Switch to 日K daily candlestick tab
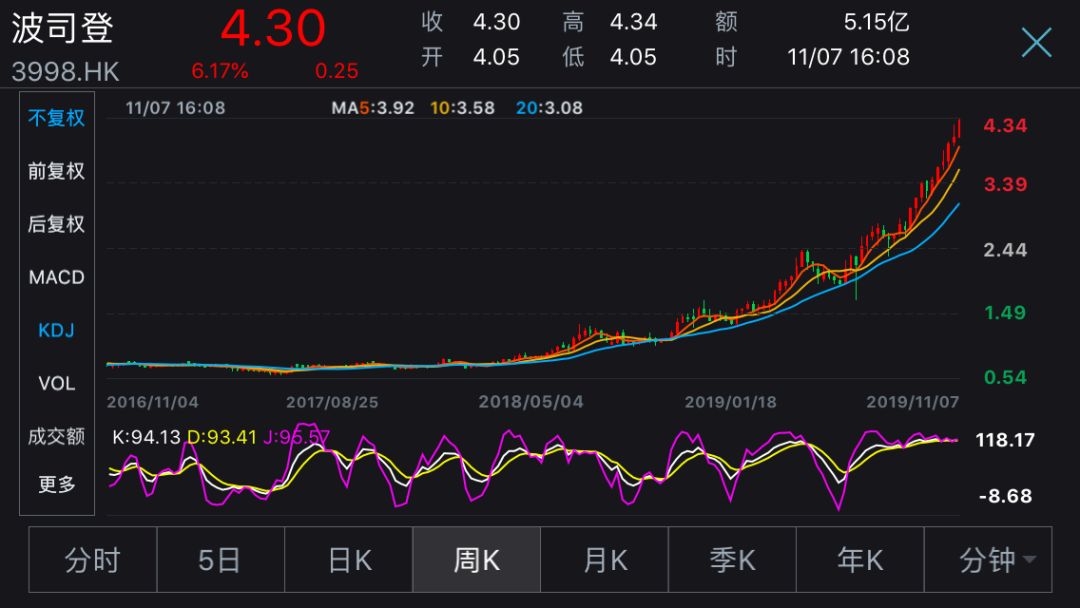The width and height of the screenshot is (1080, 608). [349, 560]
